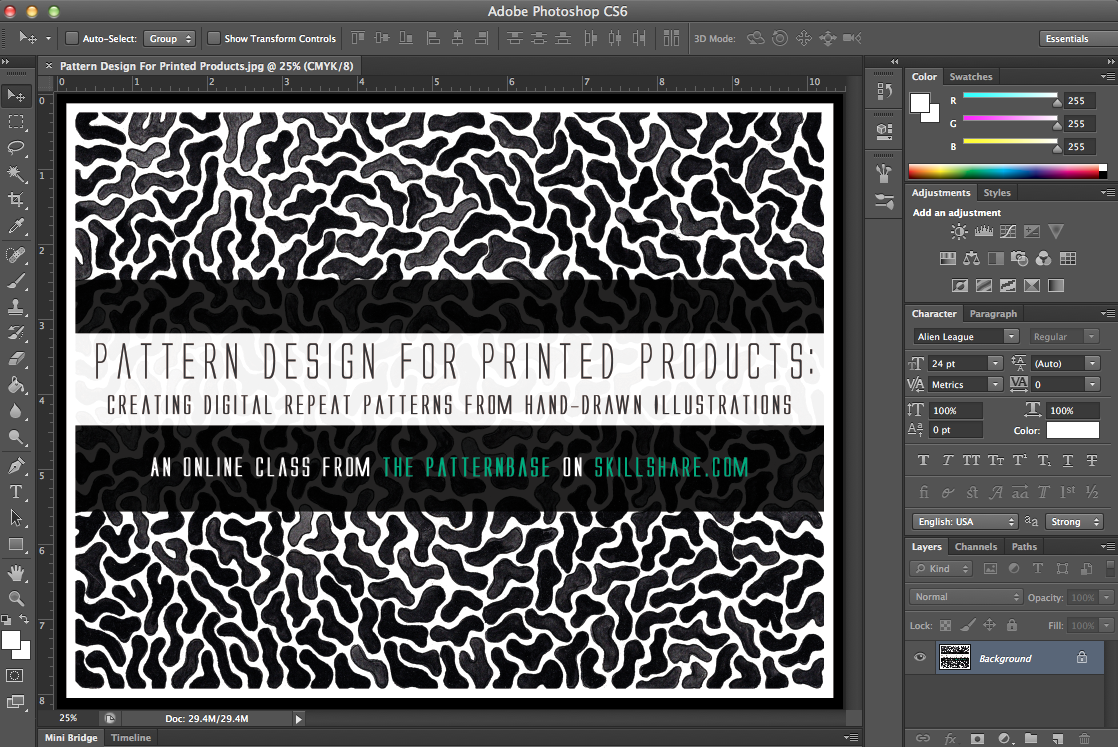Viewport: 1118px width, 747px height.
Task: Click the white text Color swatch
Action: pyautogui.click(x=1072, y=431)
